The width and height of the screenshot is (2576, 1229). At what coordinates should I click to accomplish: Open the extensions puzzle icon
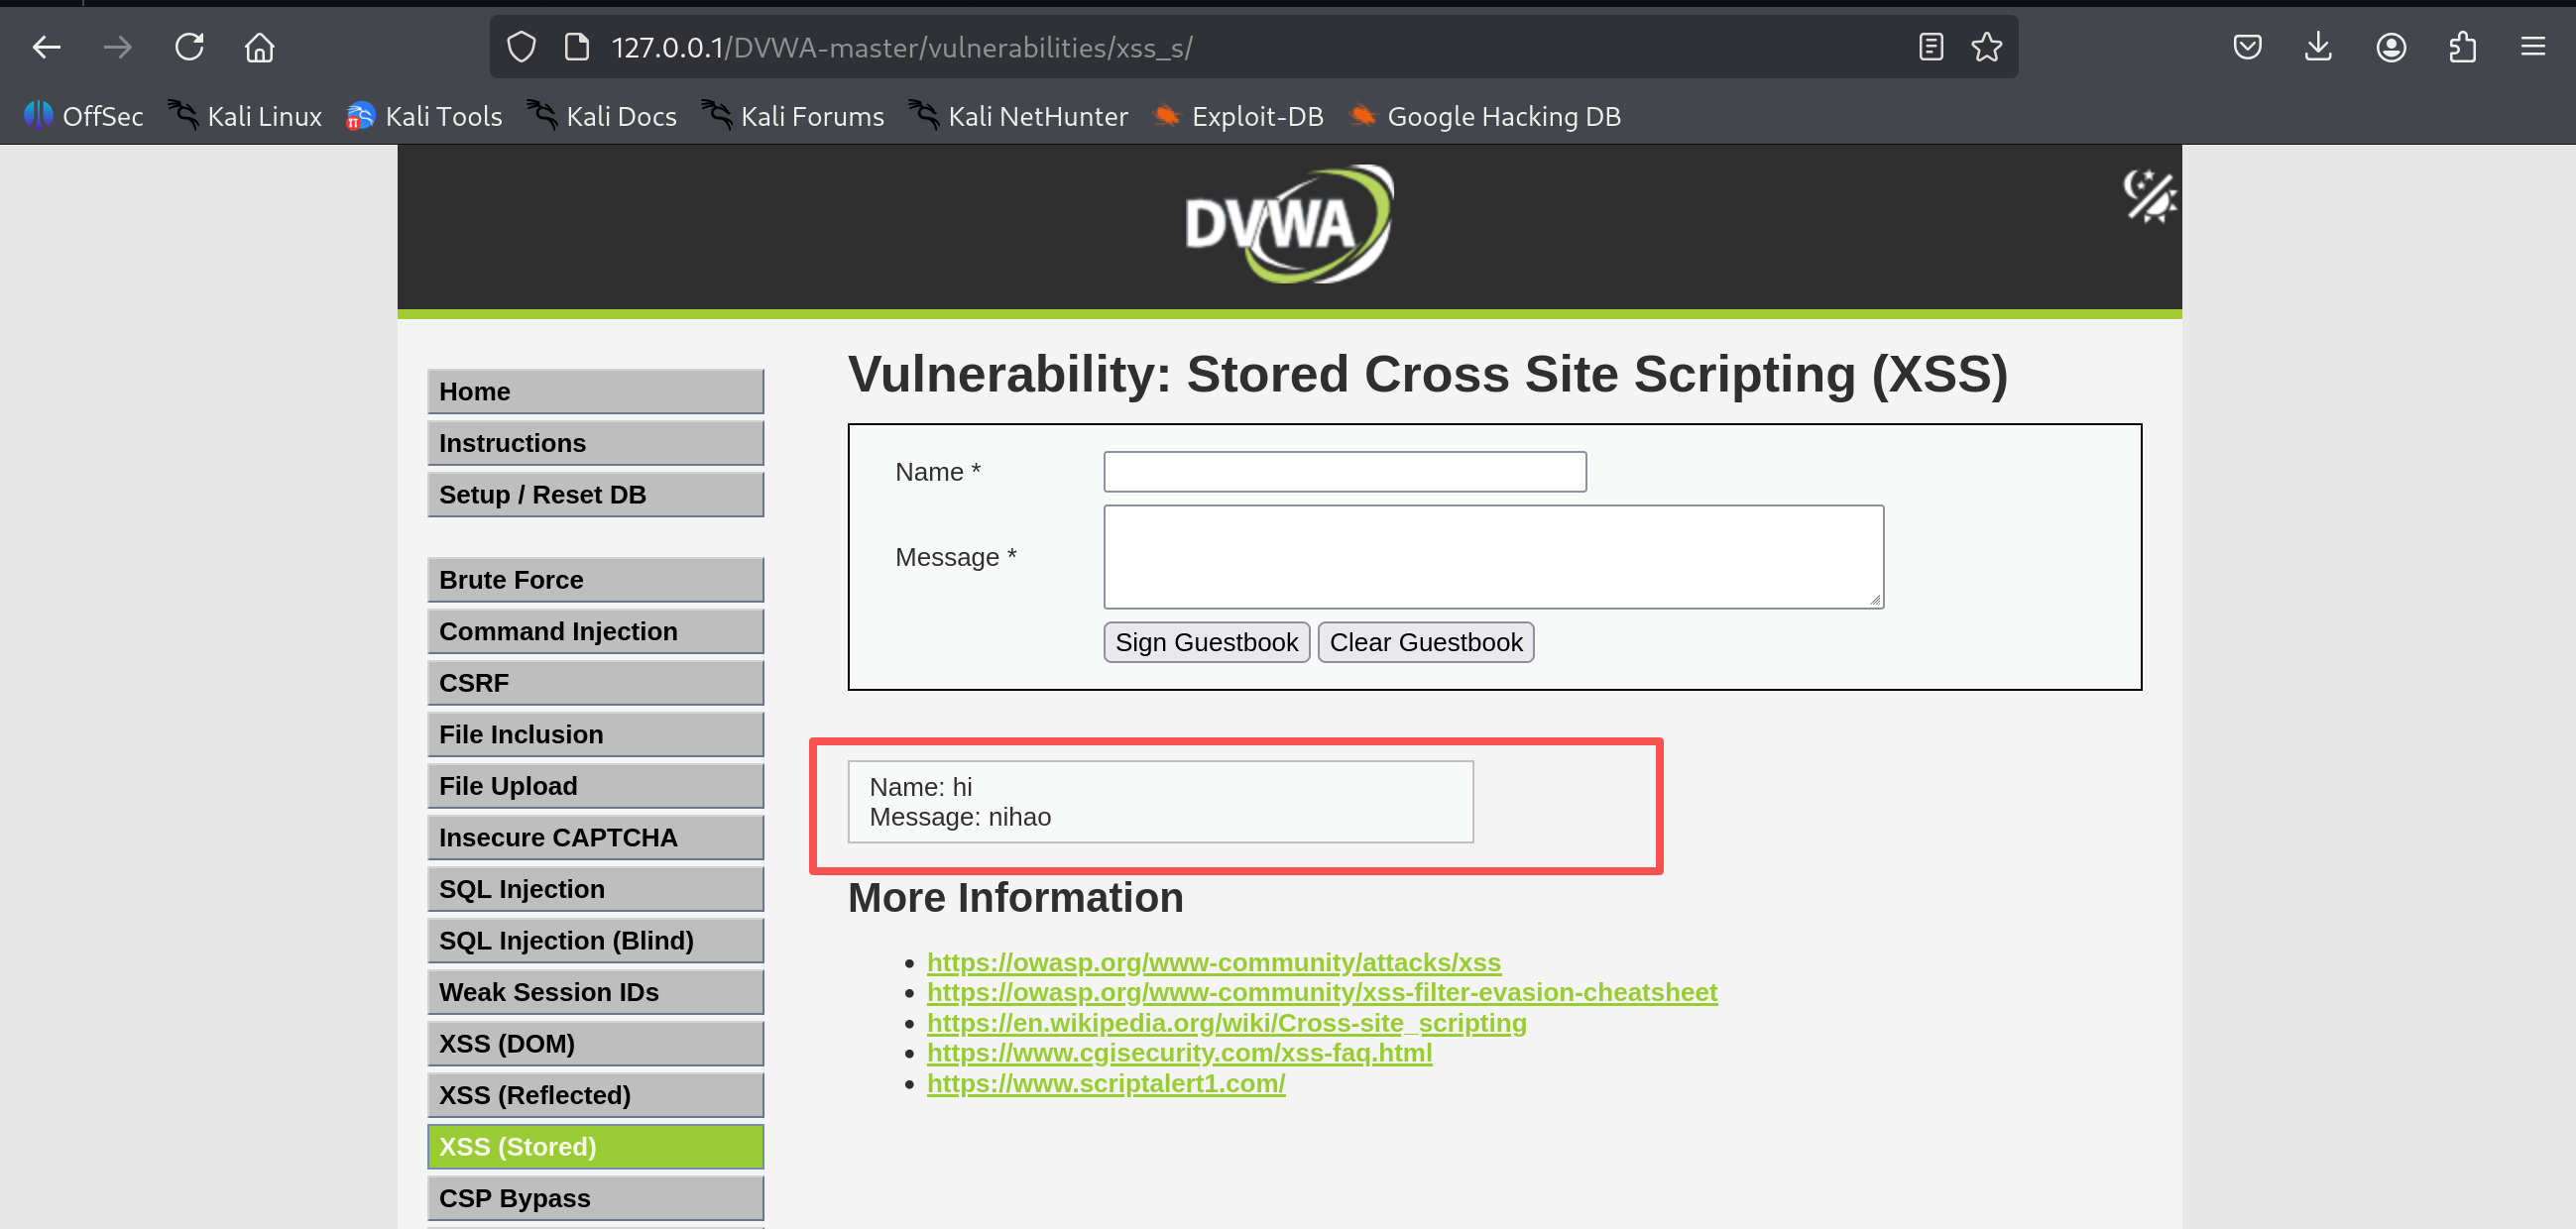(2462, 47)
